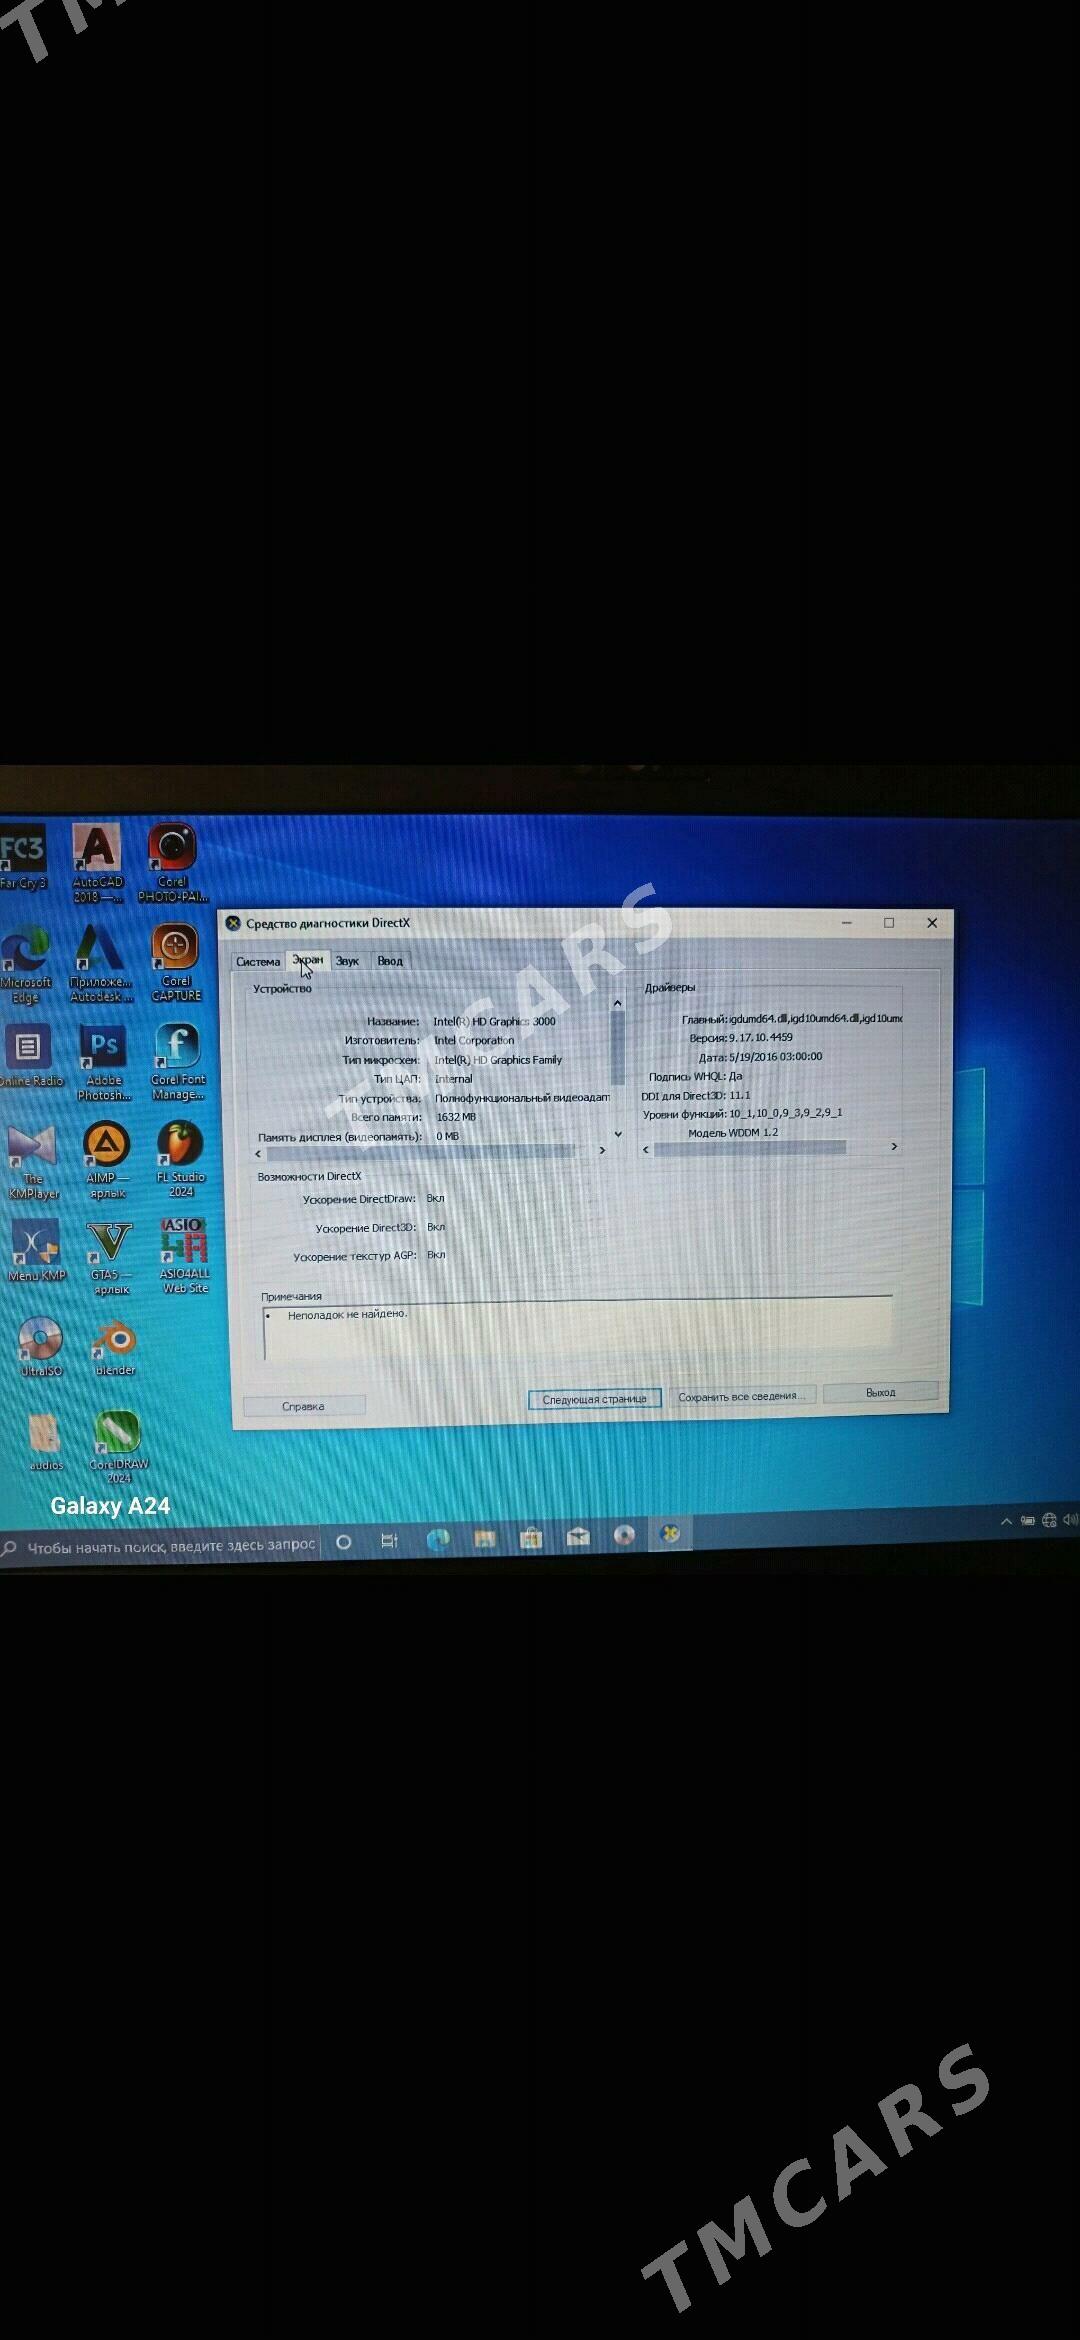Screen dimensions: 1080x2340
Task: Open UltraISO desktop icon
Action: (x=41, y=1348)
